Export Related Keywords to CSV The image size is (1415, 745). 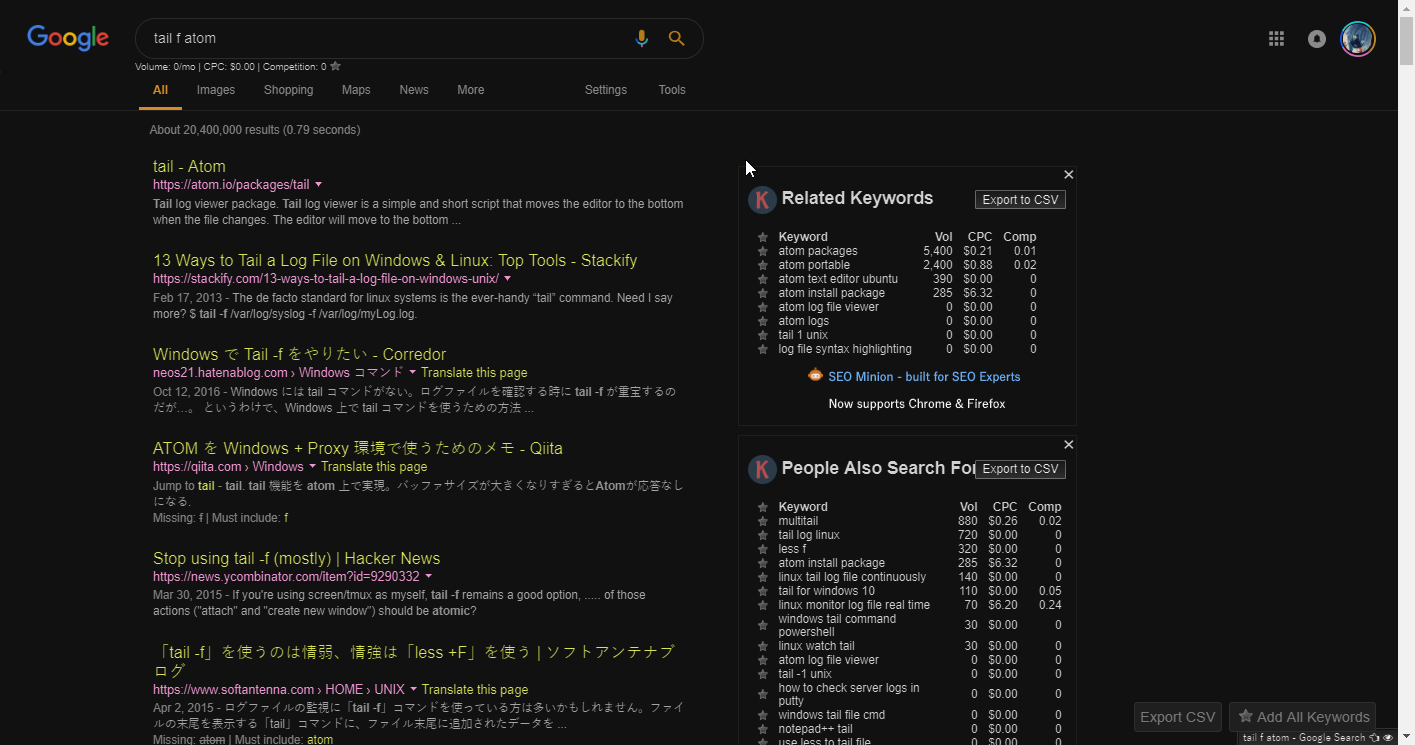coord(1020,200)
